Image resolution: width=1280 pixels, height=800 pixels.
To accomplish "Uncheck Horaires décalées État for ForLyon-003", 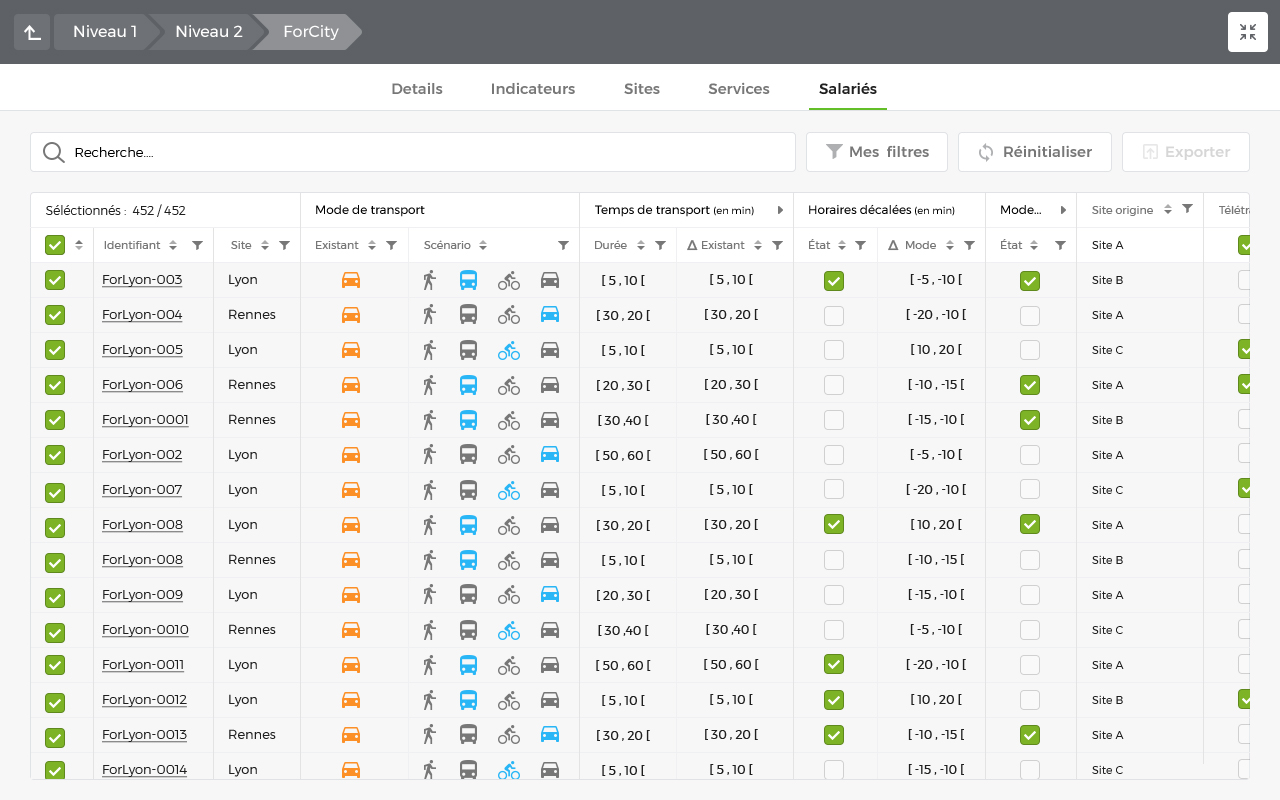I will click(x=834, y=281).
